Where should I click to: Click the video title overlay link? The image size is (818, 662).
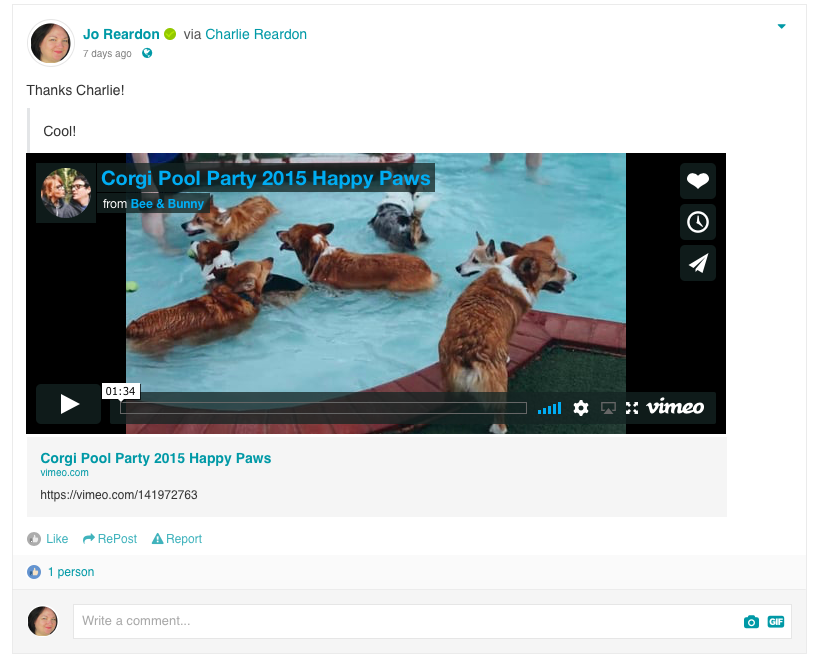click(x=266, y=178)
